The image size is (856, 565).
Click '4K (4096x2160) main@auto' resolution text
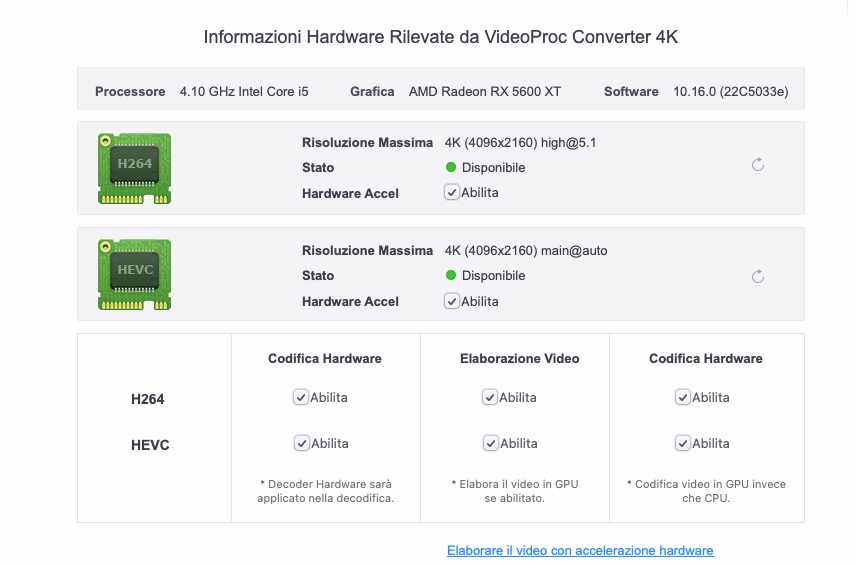[x=526, y=251]
